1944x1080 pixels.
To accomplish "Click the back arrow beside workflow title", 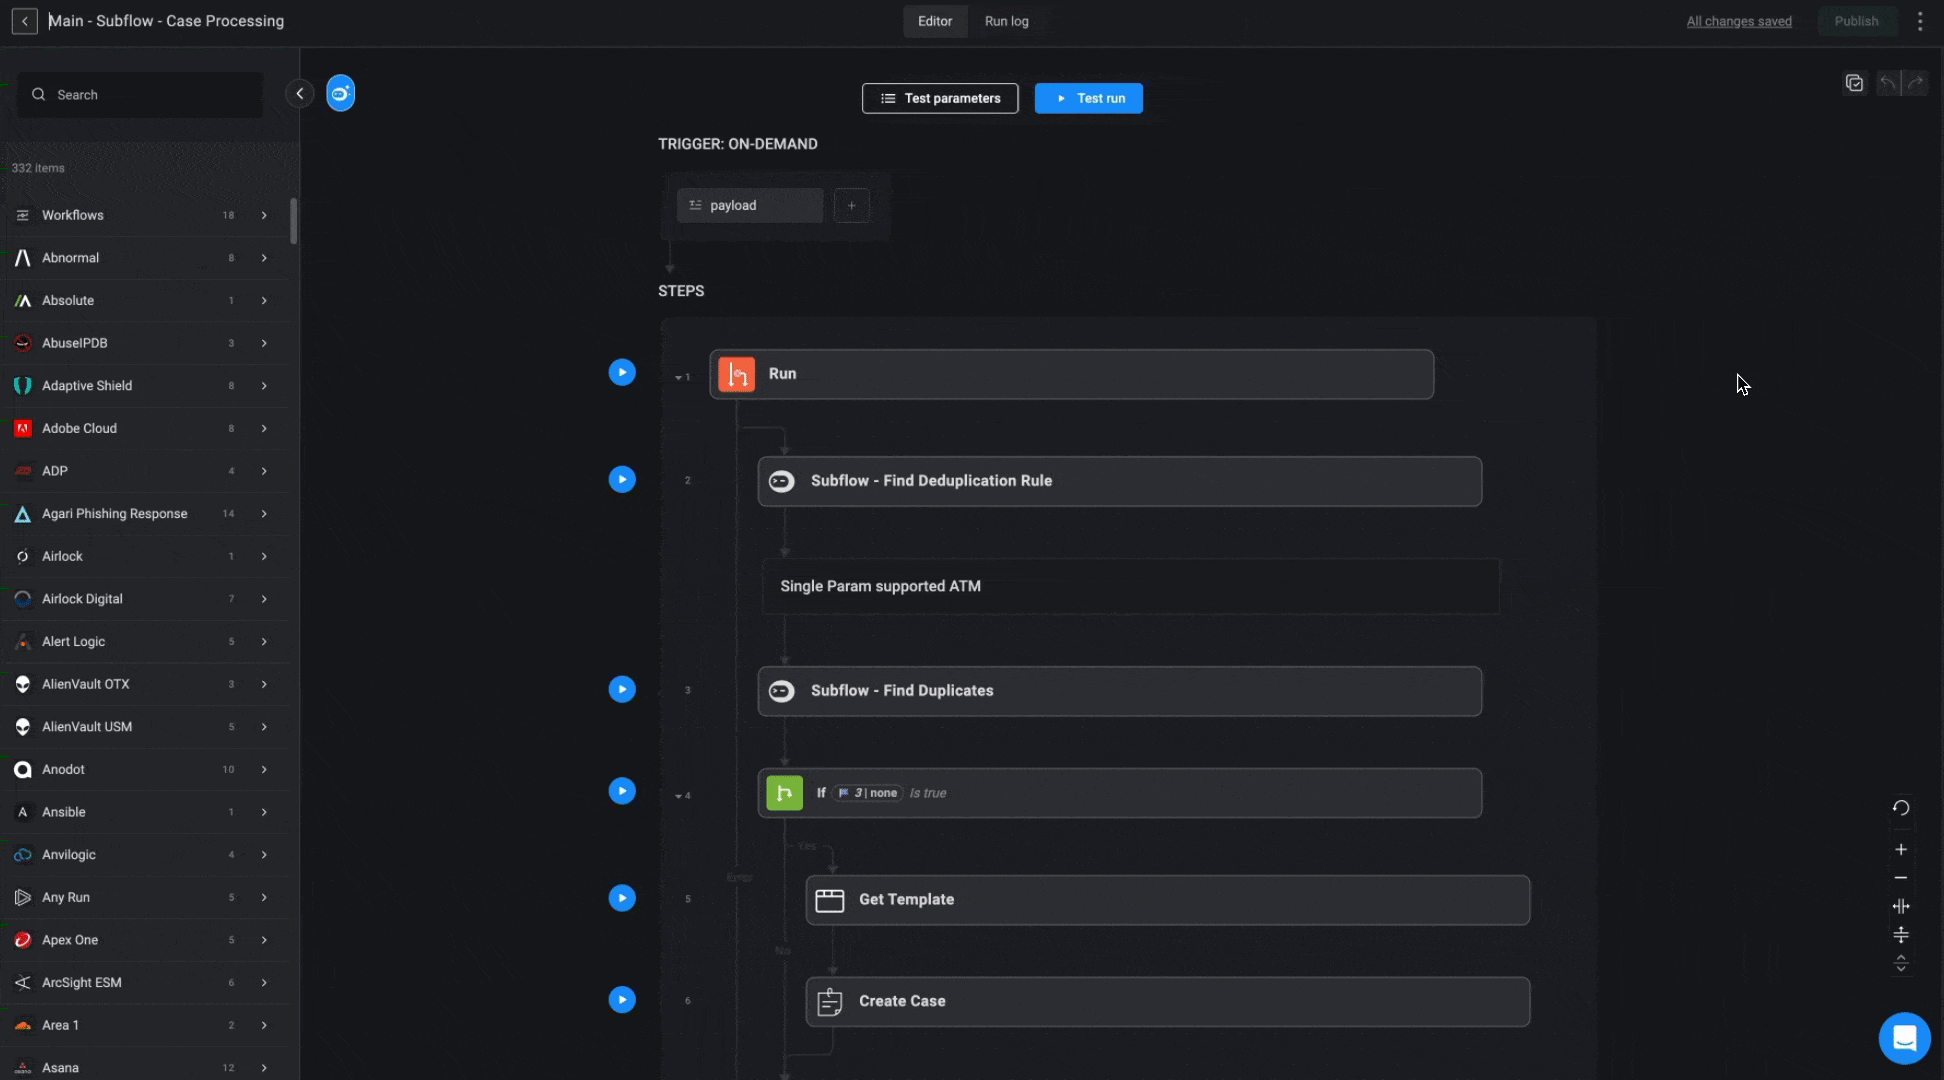I will pyautogui.click(x=24, y=21).
